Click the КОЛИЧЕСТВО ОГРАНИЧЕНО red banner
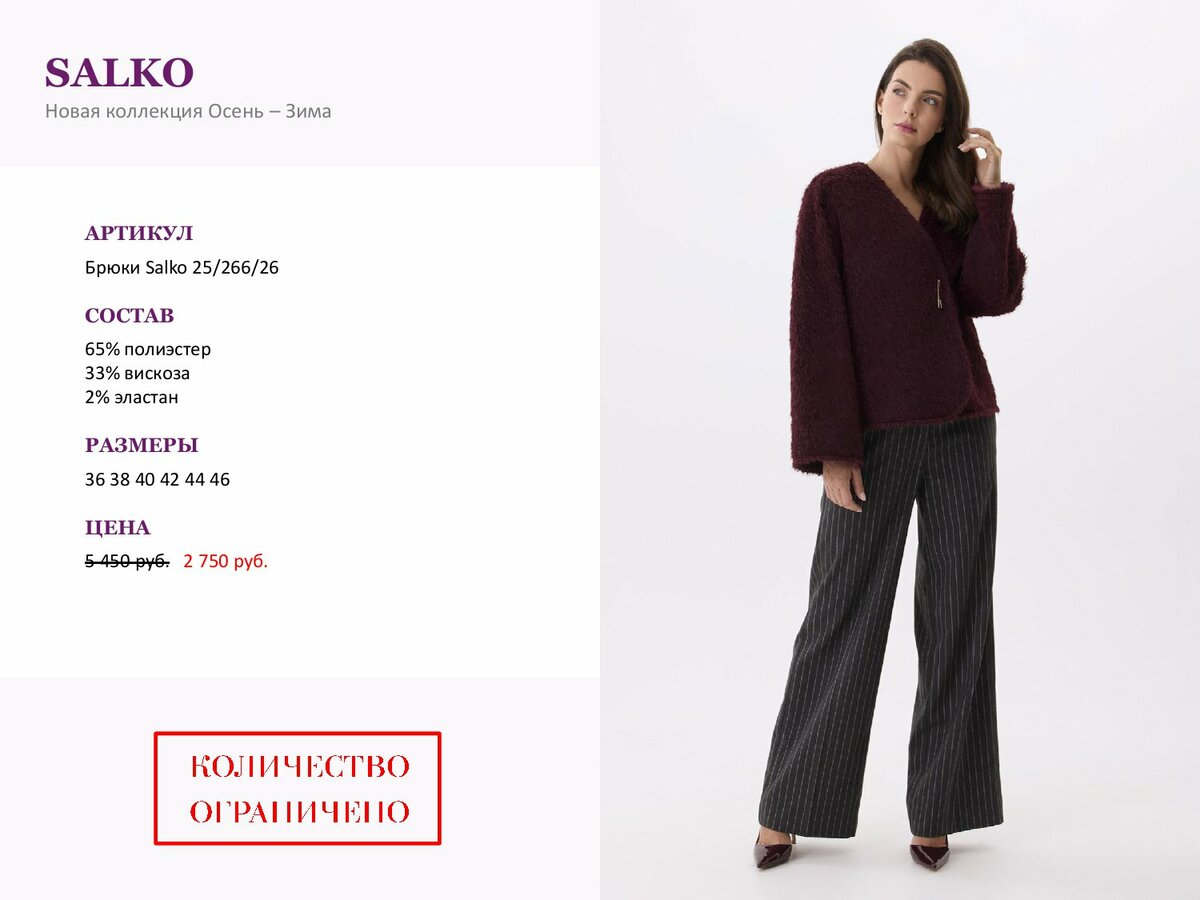Screen dimensions: 1200x900 [x=298, y=789]
